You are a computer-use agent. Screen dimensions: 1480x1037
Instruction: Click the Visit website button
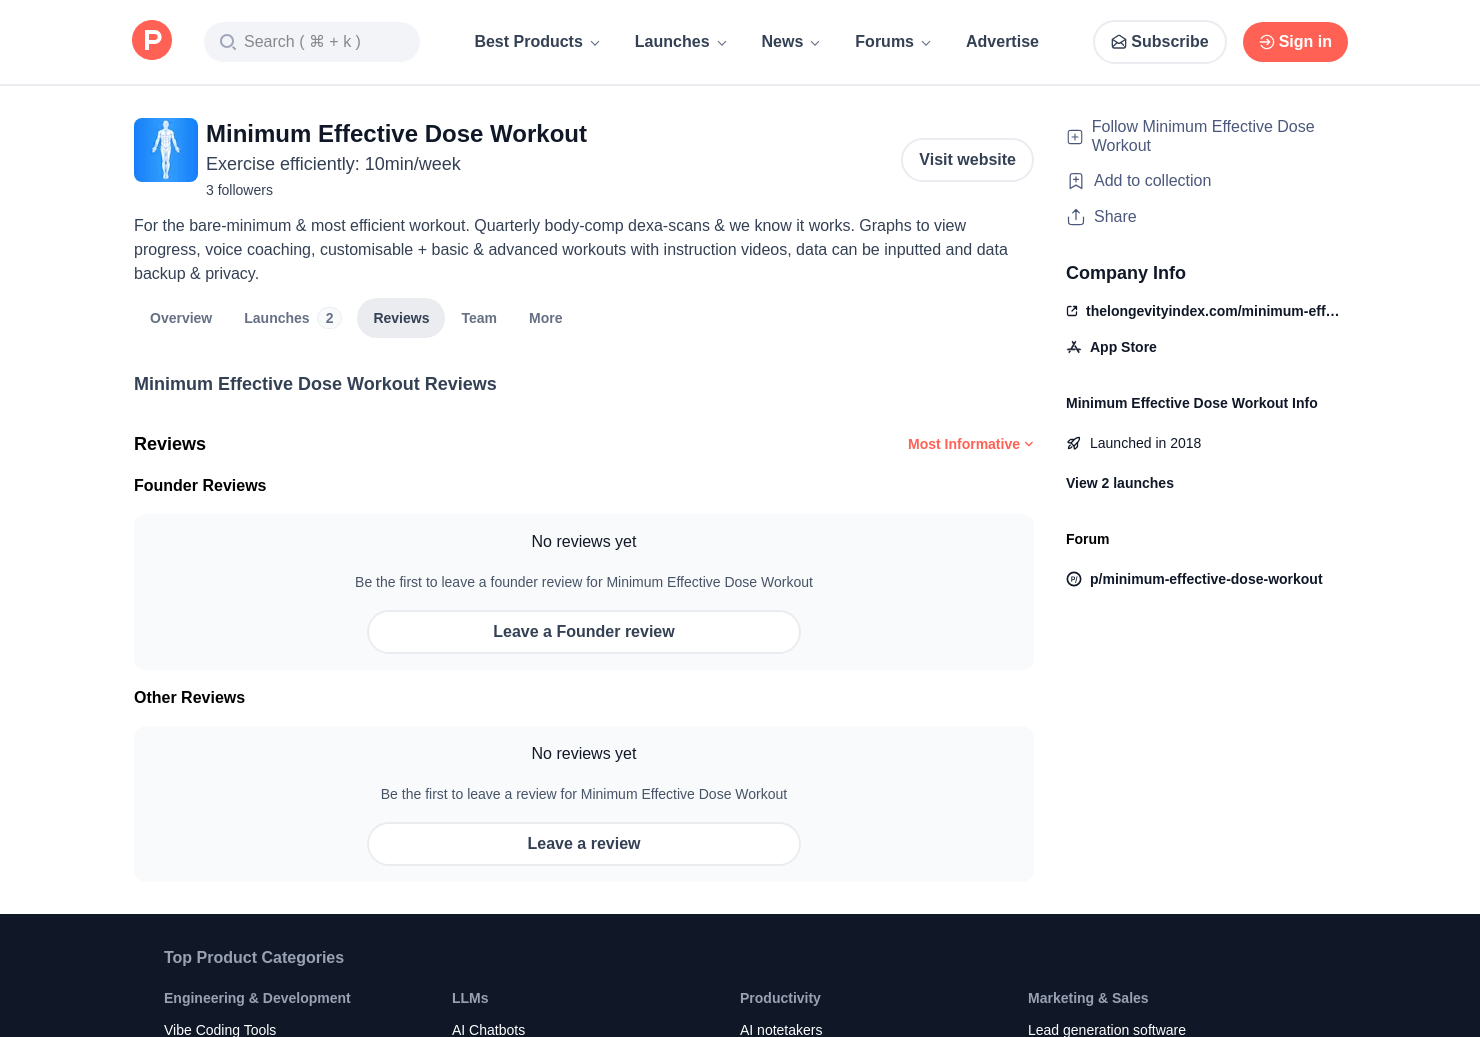tap(967, 160)
